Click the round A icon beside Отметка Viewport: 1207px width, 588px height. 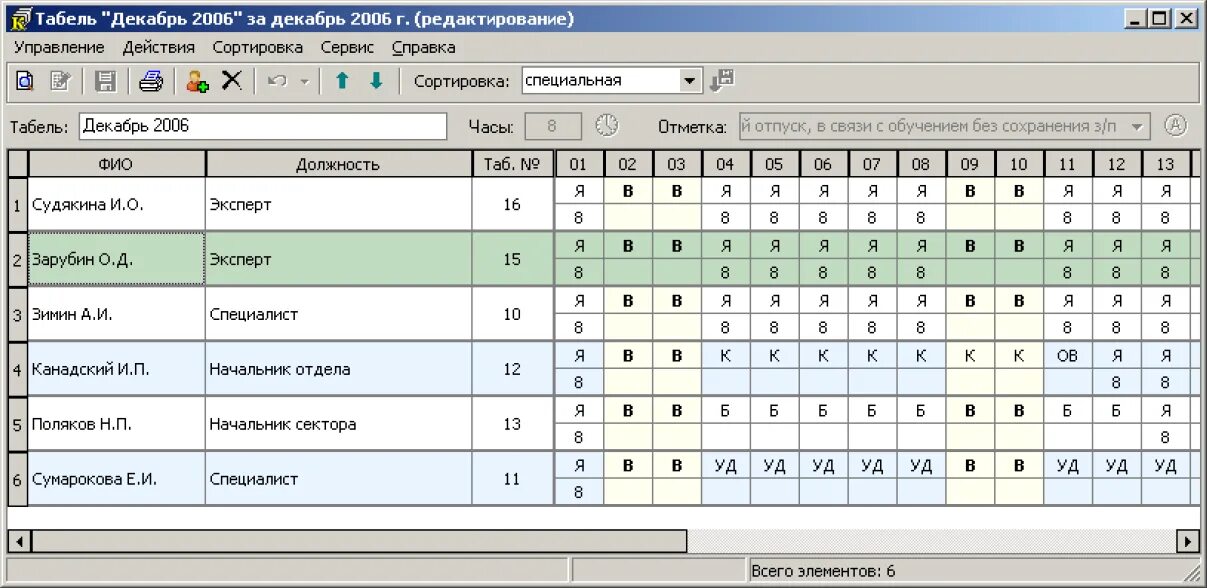(x=1176, y=126)
